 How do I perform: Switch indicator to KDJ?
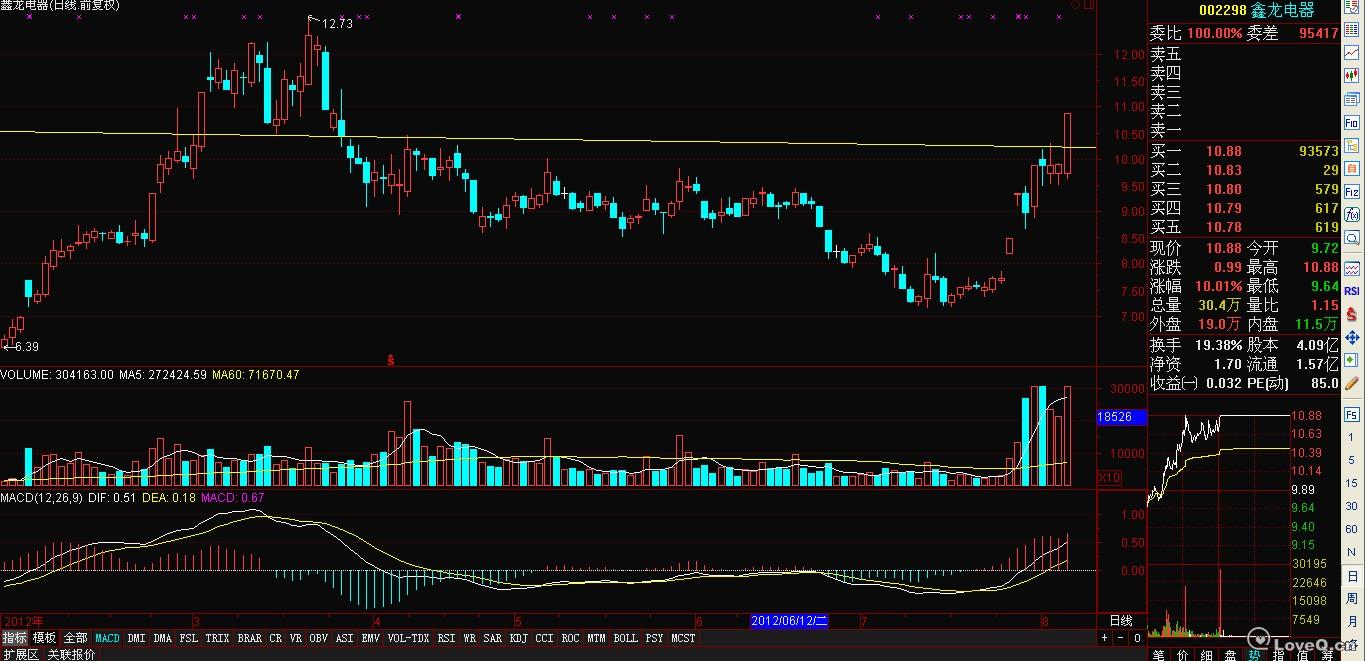[x=518, y=638]
